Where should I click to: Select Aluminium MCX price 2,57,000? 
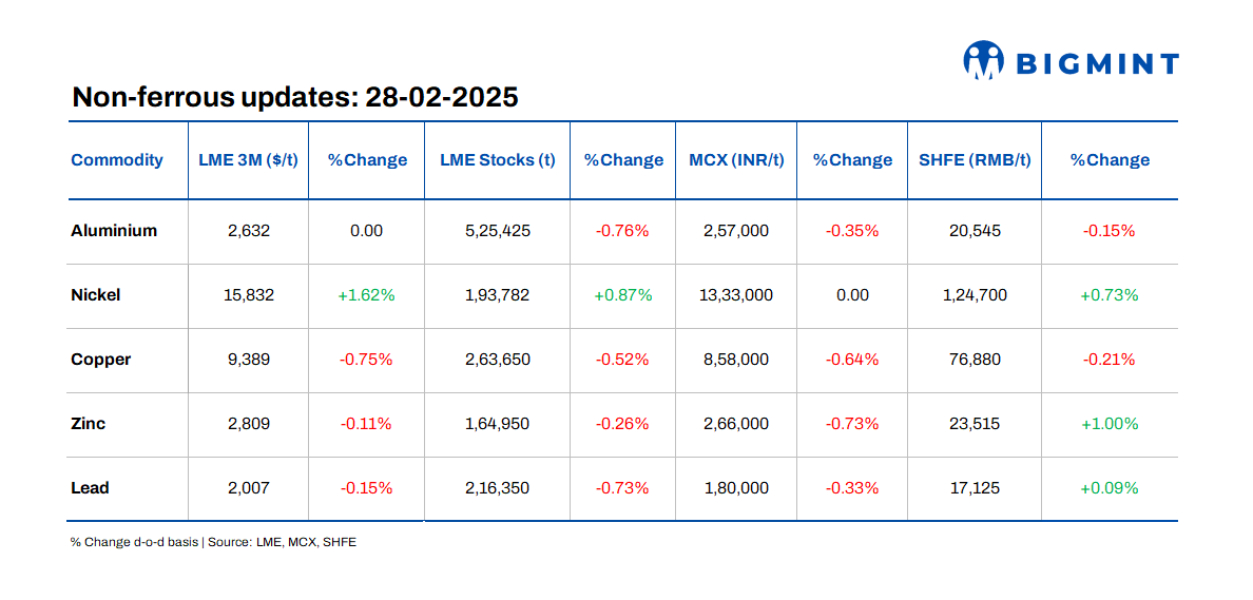point(735,231)
